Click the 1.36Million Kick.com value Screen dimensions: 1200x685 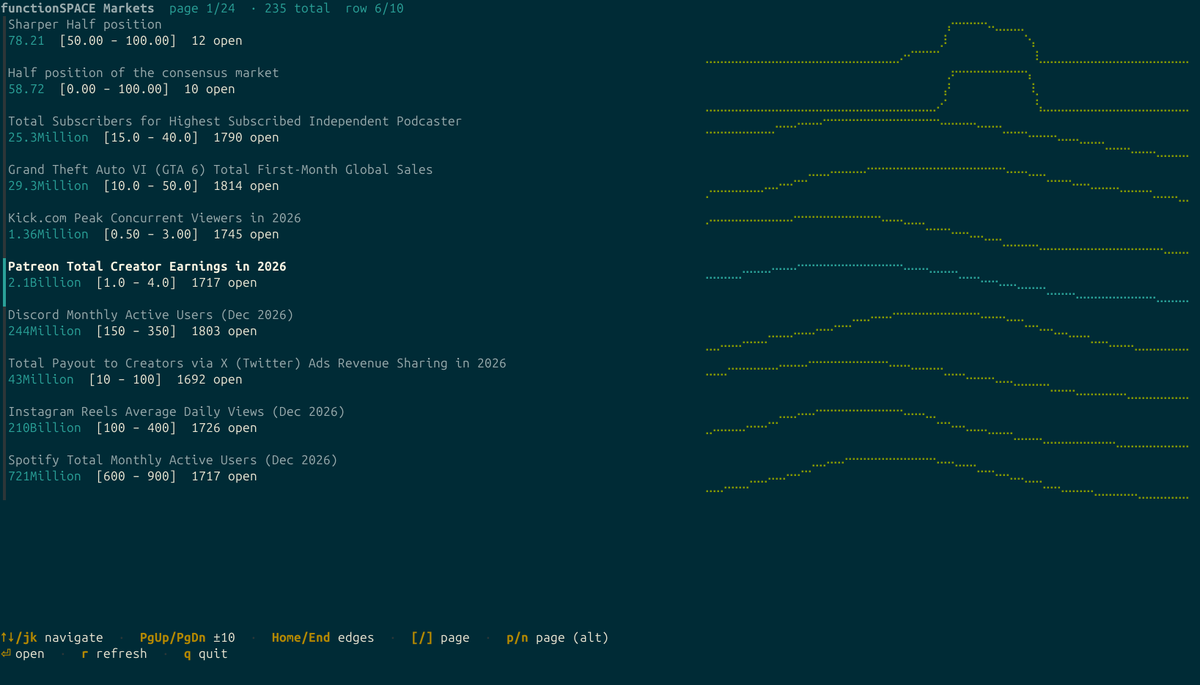tap(48, 234)
